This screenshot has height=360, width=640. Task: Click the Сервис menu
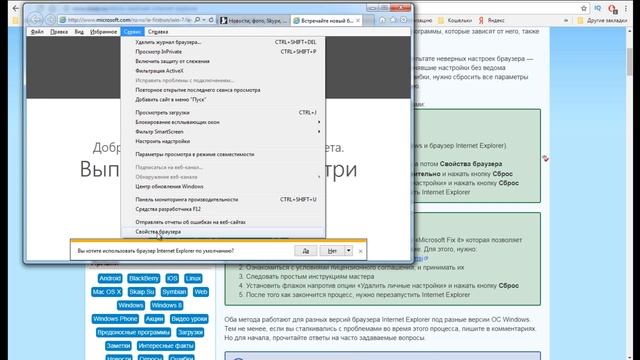tap(132, 31)
